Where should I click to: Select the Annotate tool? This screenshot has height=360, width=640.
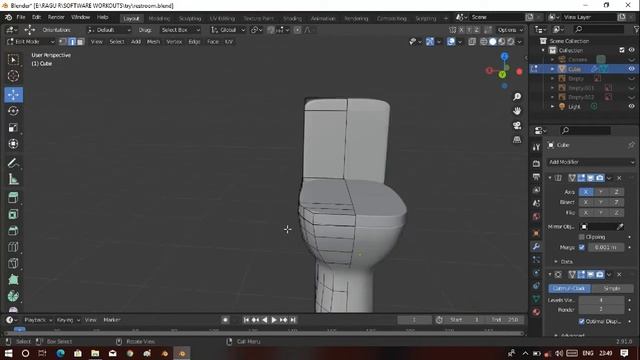coord(13,163)
